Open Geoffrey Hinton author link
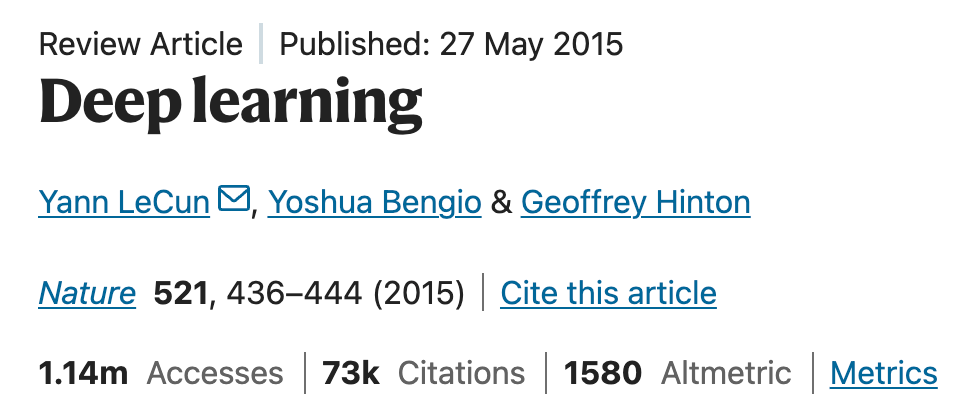Image resolution: width=972 pixels, height=418 pixels. click(x=635, y=203)
